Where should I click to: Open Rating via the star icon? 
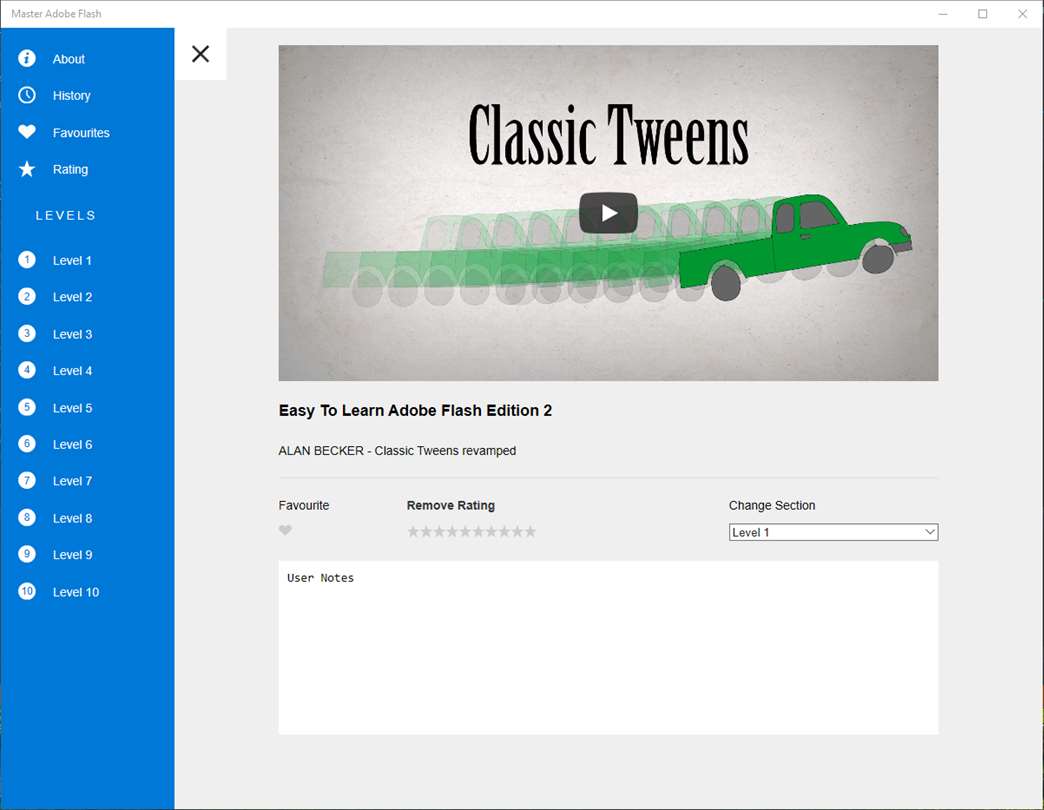coord(27,169)
